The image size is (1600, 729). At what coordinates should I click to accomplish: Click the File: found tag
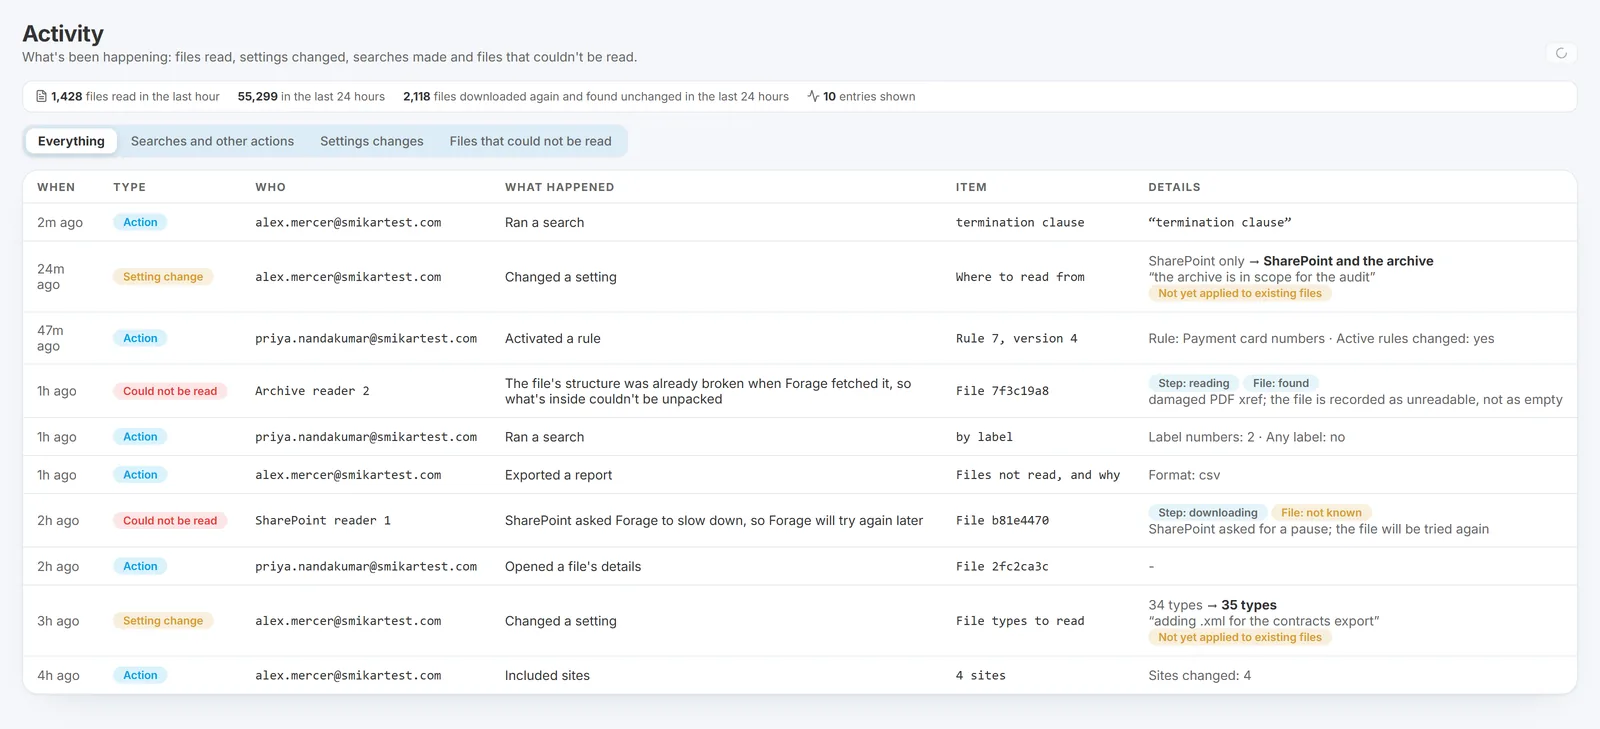pyautogui.click(x=1281, y=383)
